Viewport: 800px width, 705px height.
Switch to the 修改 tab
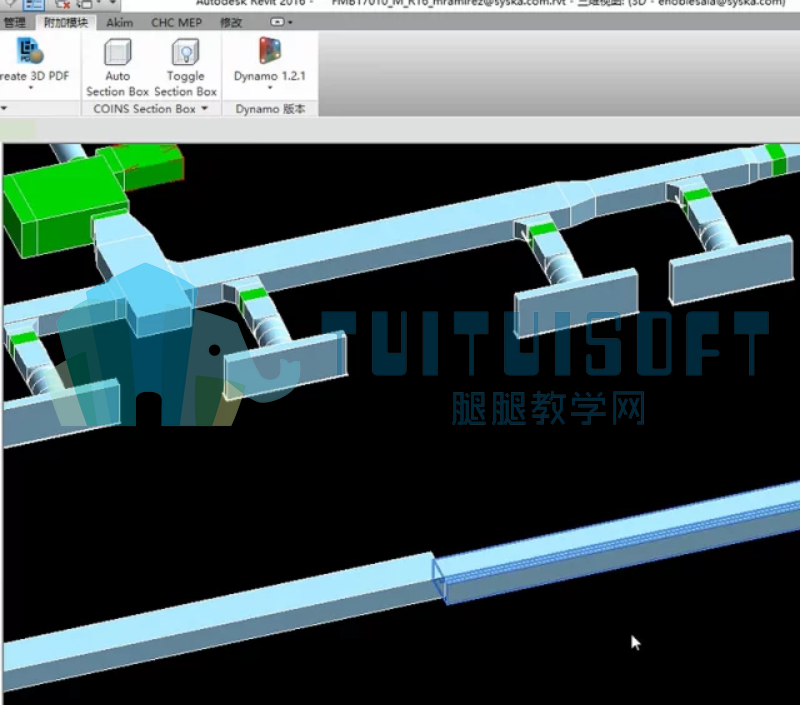(231, 22)
